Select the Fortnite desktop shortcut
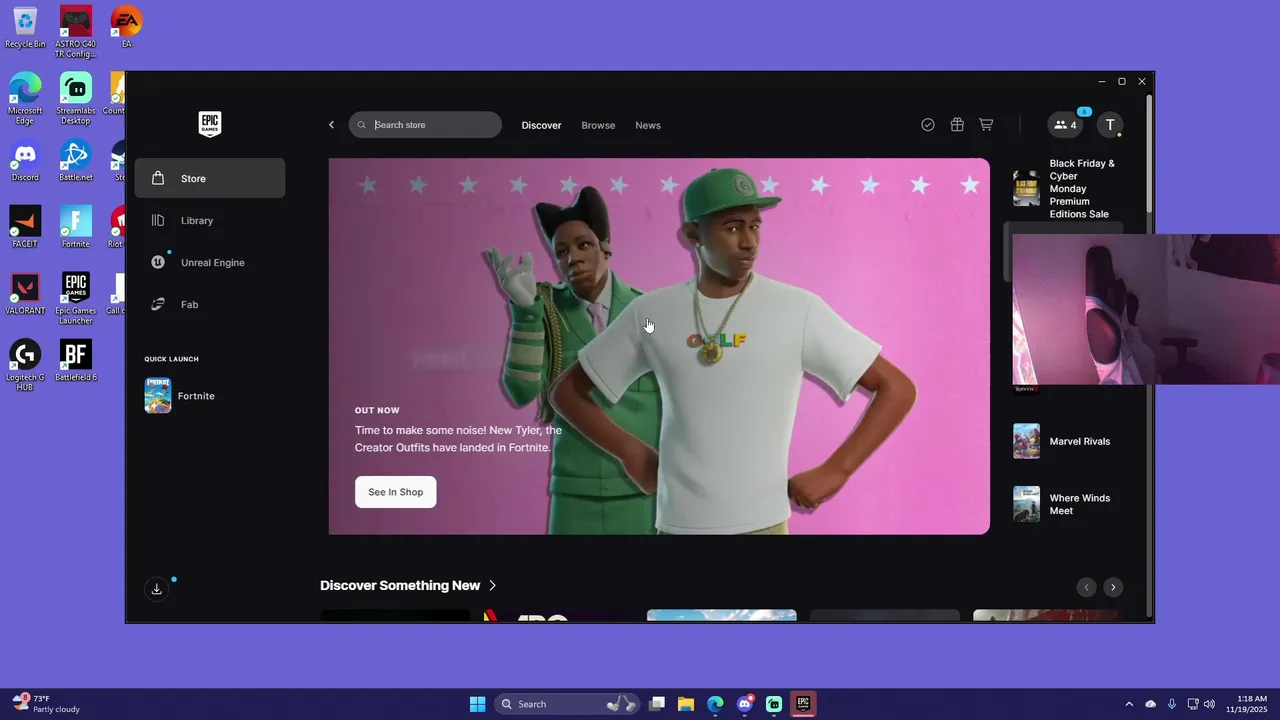Screen dimensions: 1280x720 [76, 227]
